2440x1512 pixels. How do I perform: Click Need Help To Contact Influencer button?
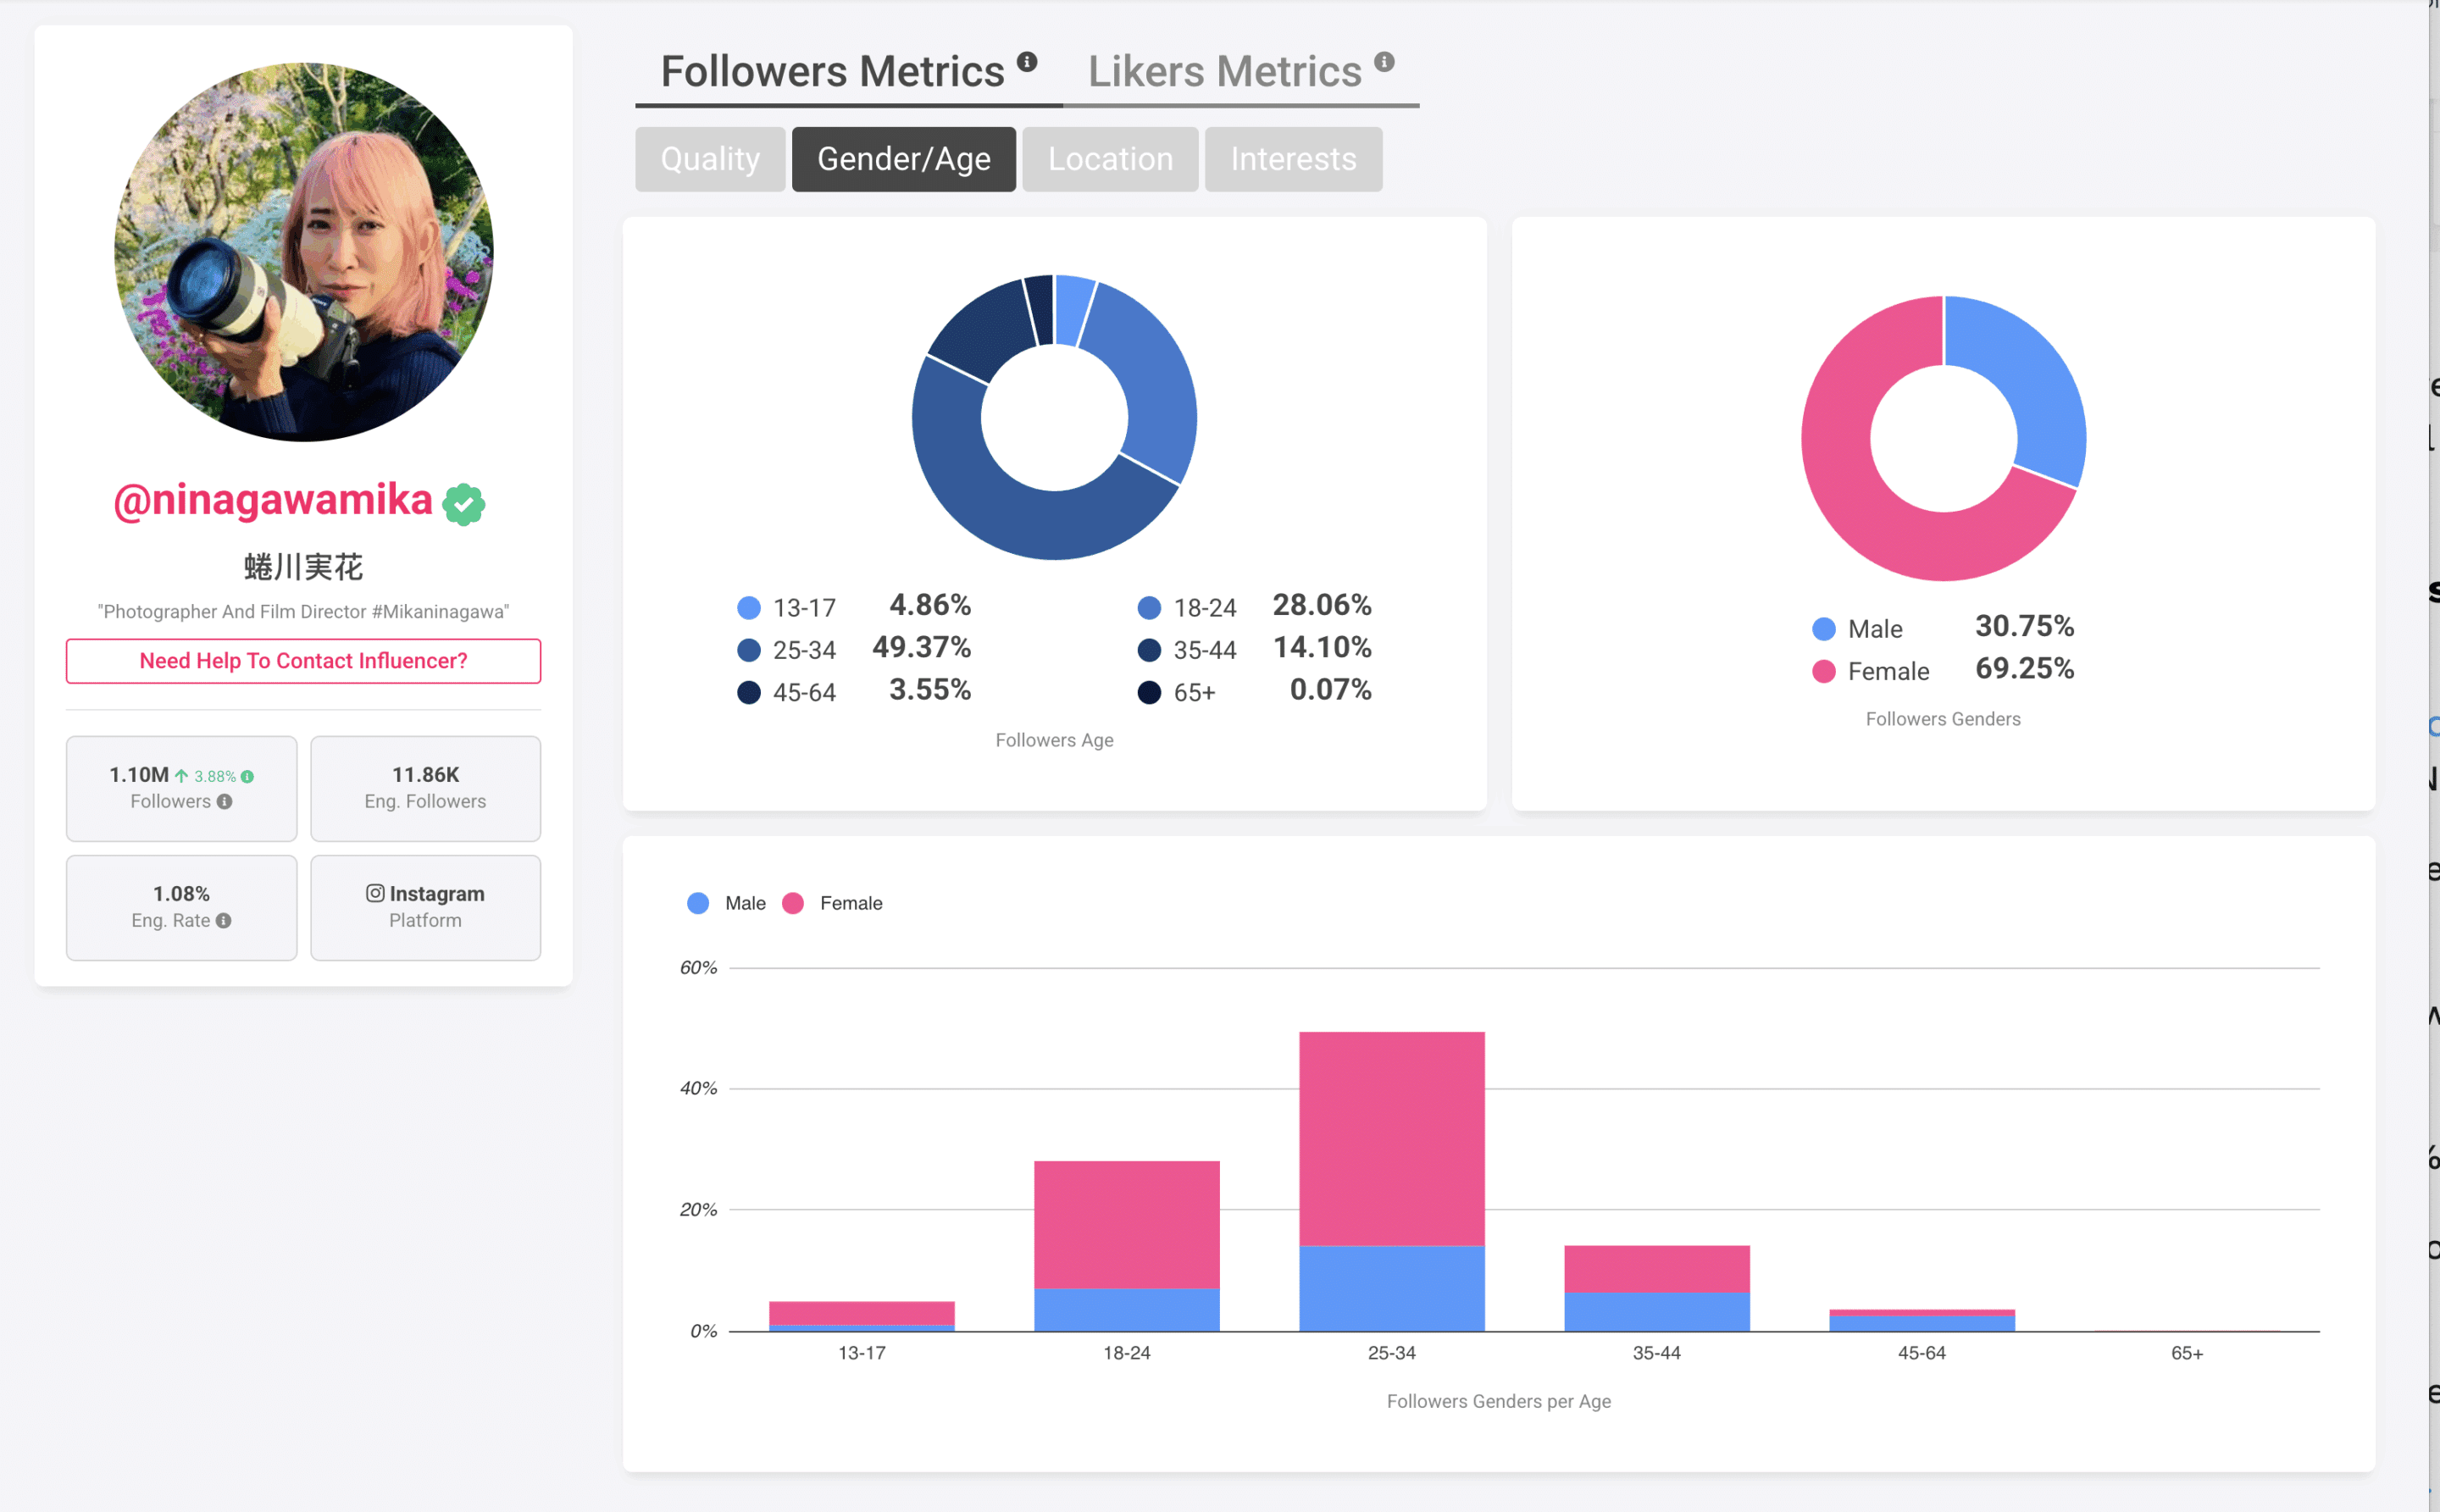(x=303, y=661)
